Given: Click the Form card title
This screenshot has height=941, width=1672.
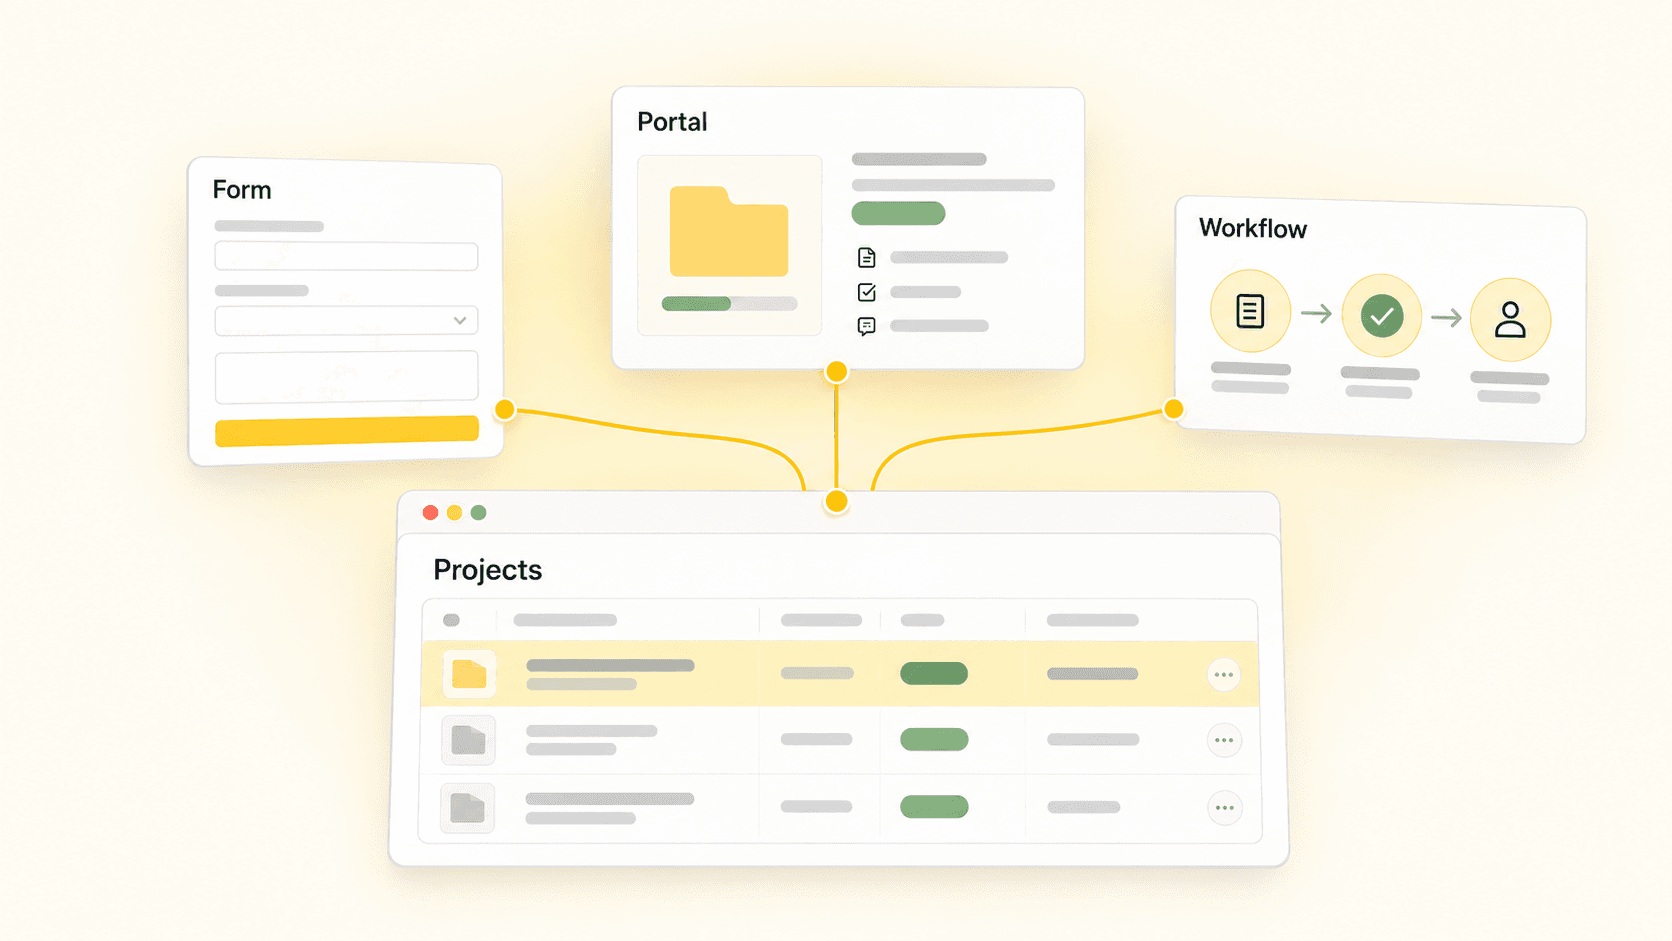Looking at the screenshot, I should click(x=242, y=190).
